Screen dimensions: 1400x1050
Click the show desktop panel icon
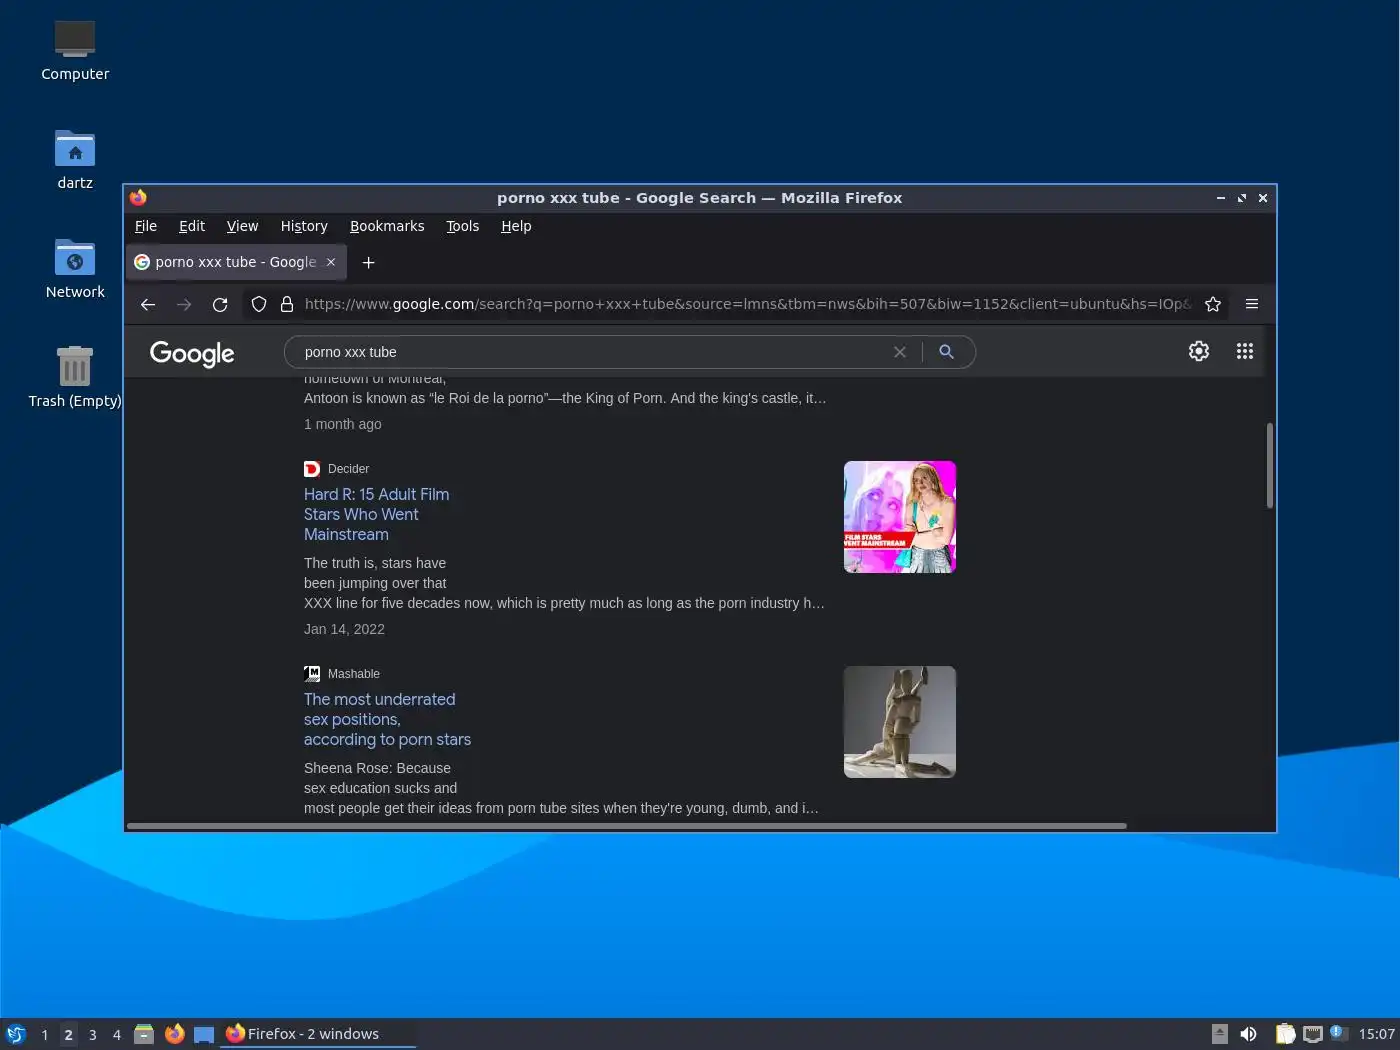tap(204, 1034)
